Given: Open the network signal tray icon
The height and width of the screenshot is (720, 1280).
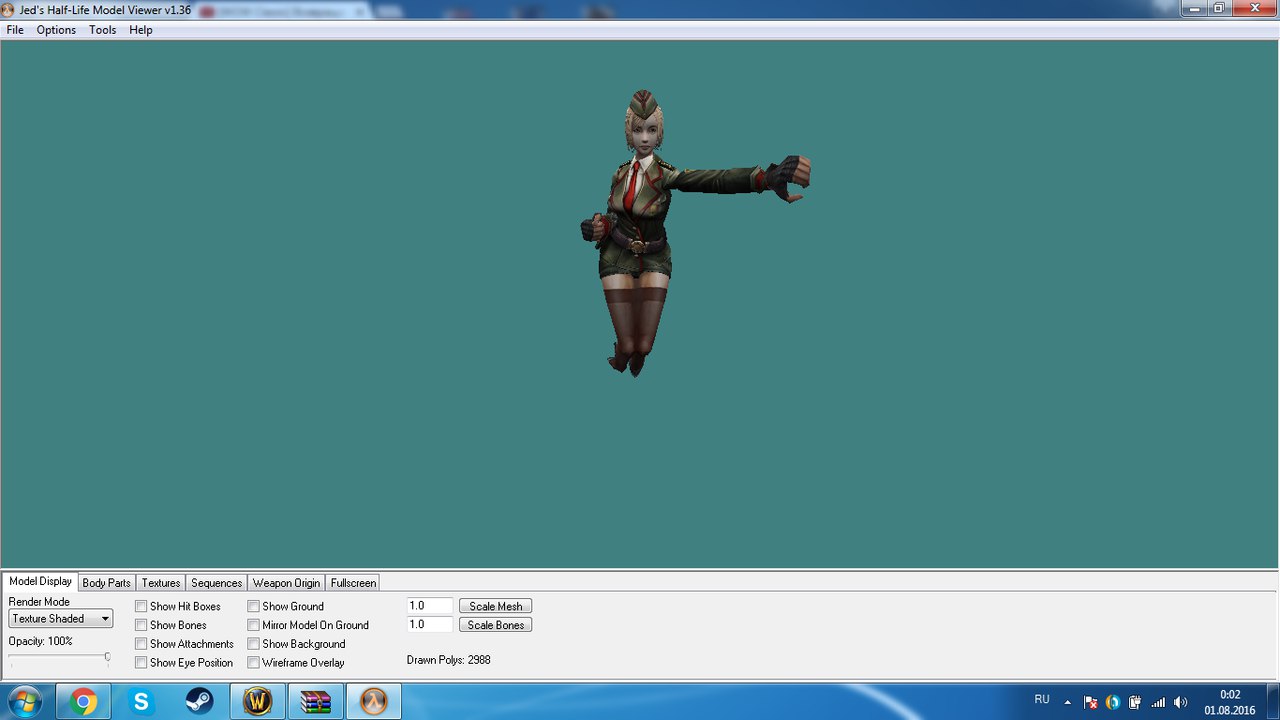Looking at the screenshot, I should coord(1158,702).
